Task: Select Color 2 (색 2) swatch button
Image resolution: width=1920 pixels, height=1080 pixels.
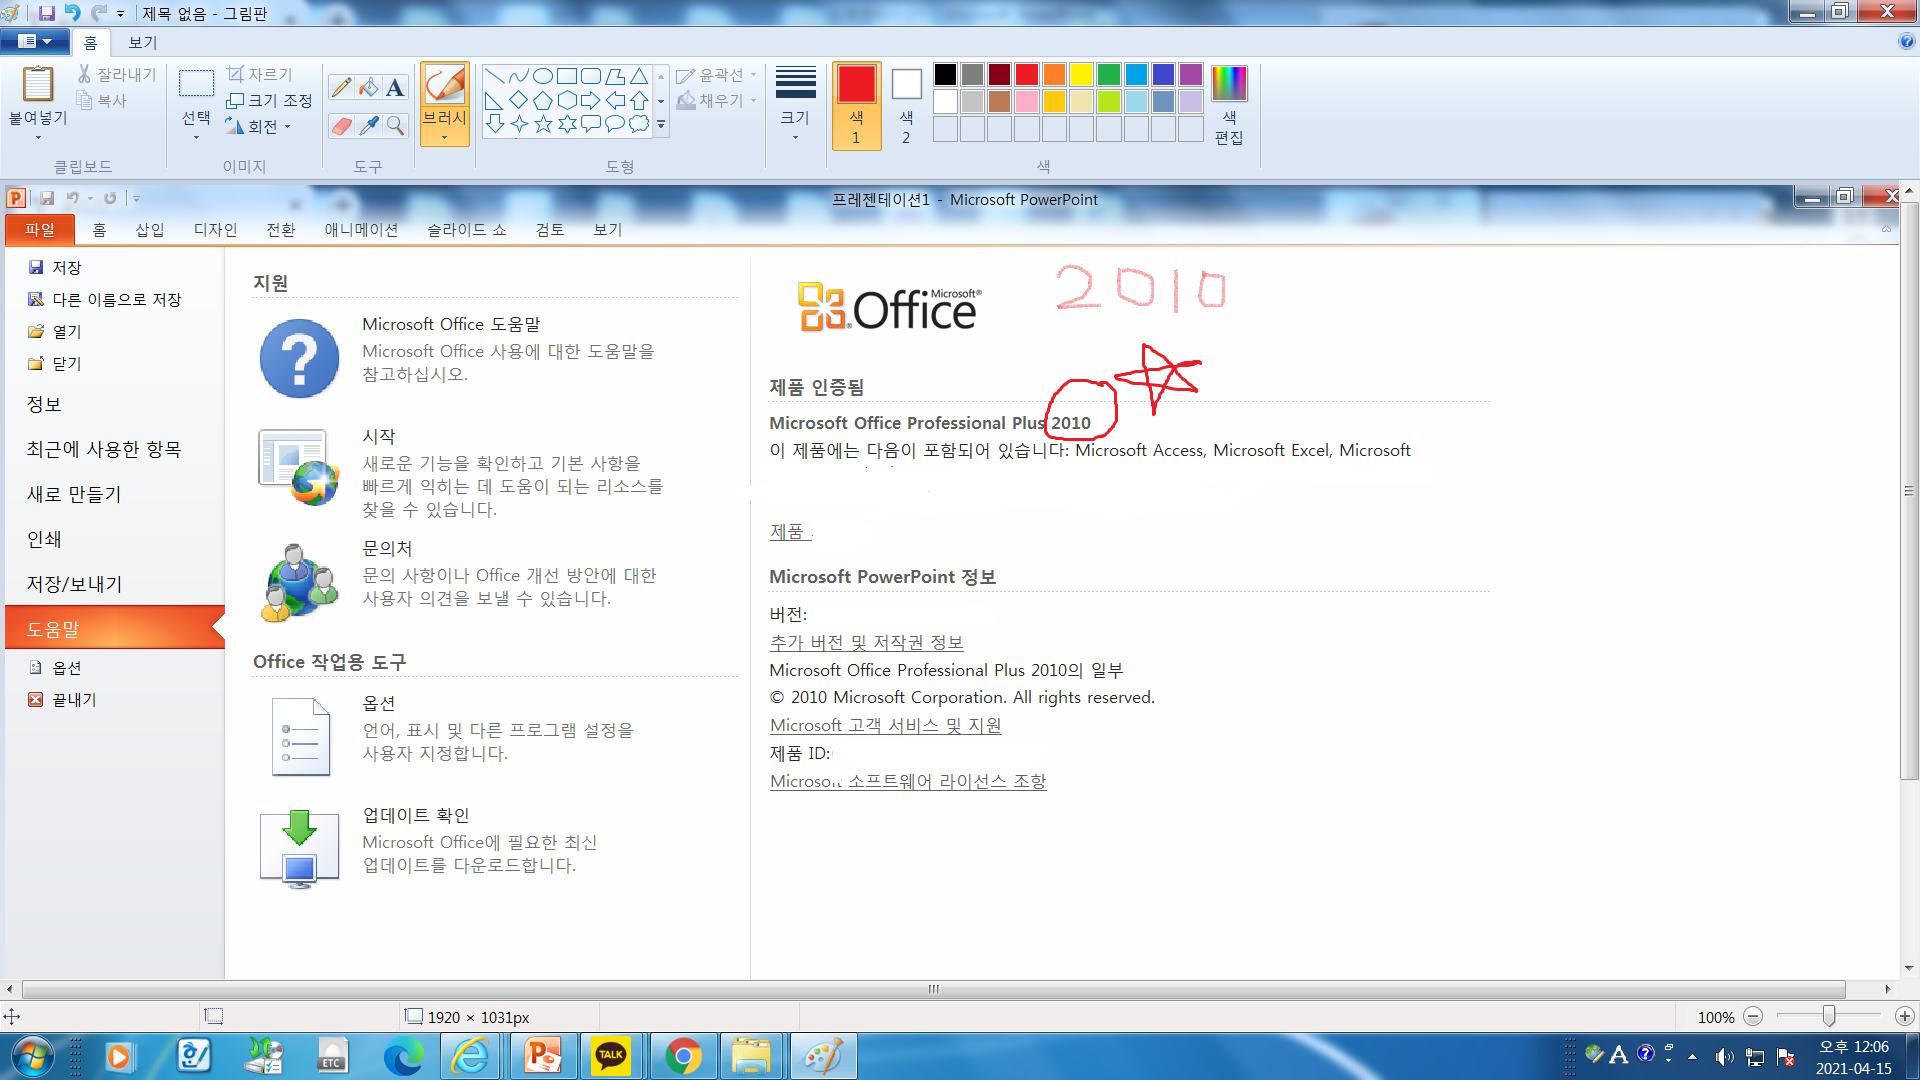Action: pyautogui.click(x=906, y=106)
